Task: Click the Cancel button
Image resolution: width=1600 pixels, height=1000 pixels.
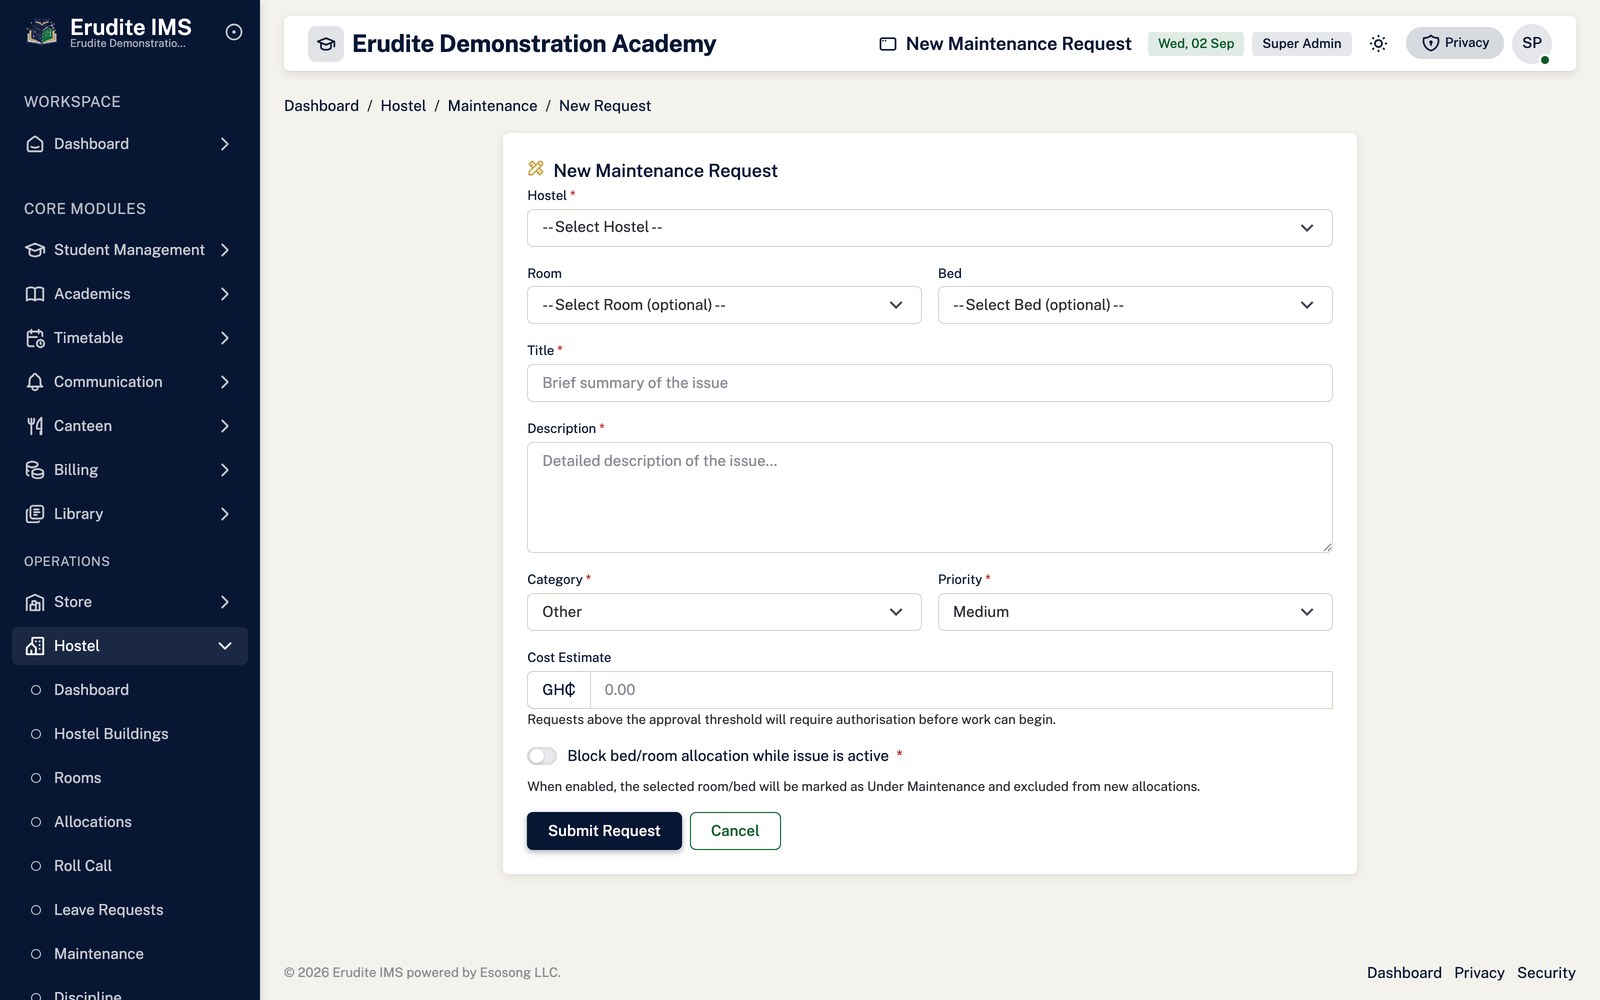Action: tap(735, 831)
